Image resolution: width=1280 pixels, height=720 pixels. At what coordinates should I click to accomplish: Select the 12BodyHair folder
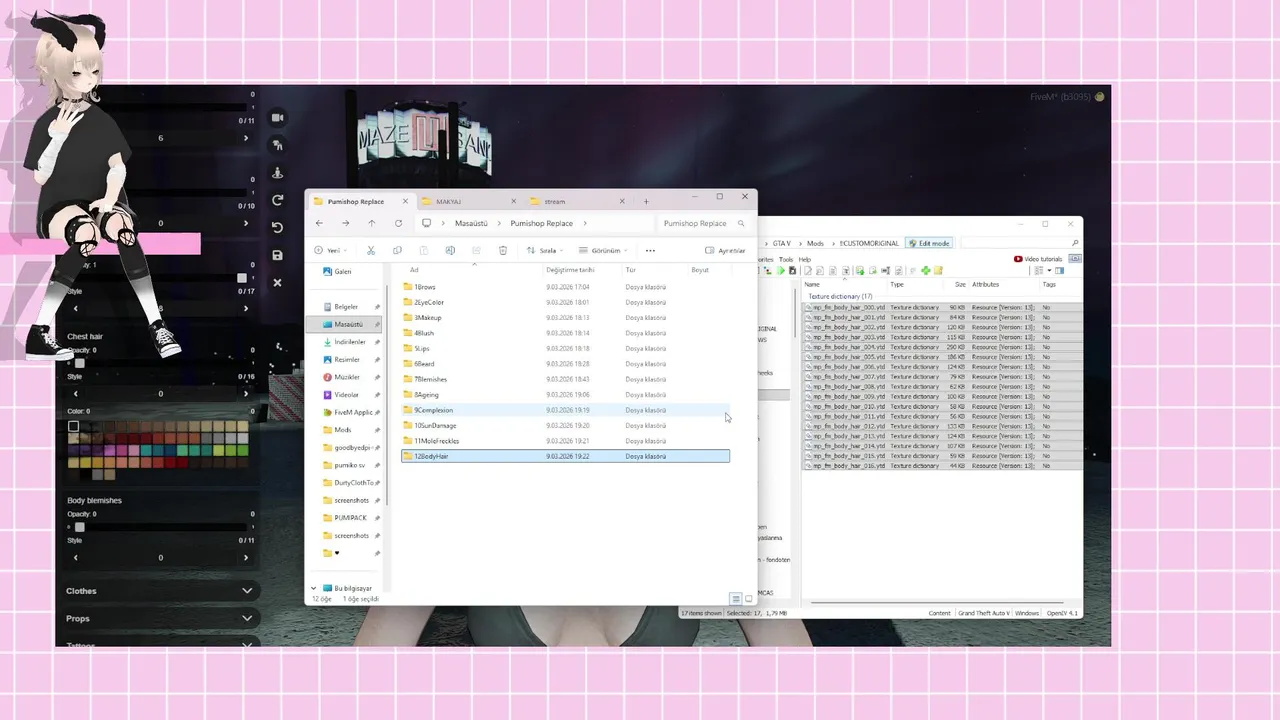click(565, 456)
